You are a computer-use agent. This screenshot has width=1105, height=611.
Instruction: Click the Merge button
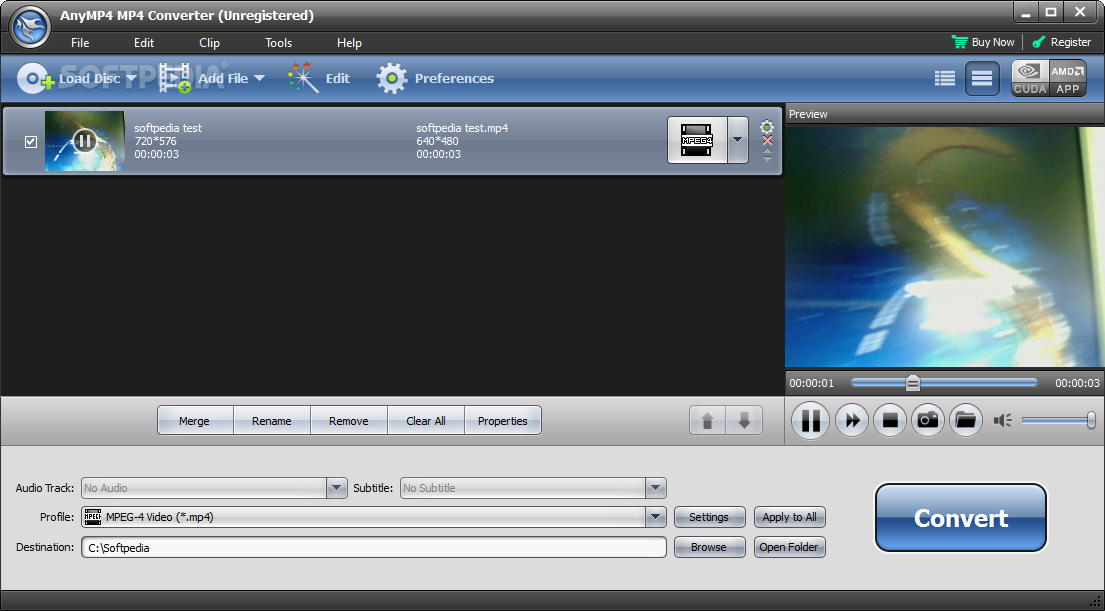195,421
